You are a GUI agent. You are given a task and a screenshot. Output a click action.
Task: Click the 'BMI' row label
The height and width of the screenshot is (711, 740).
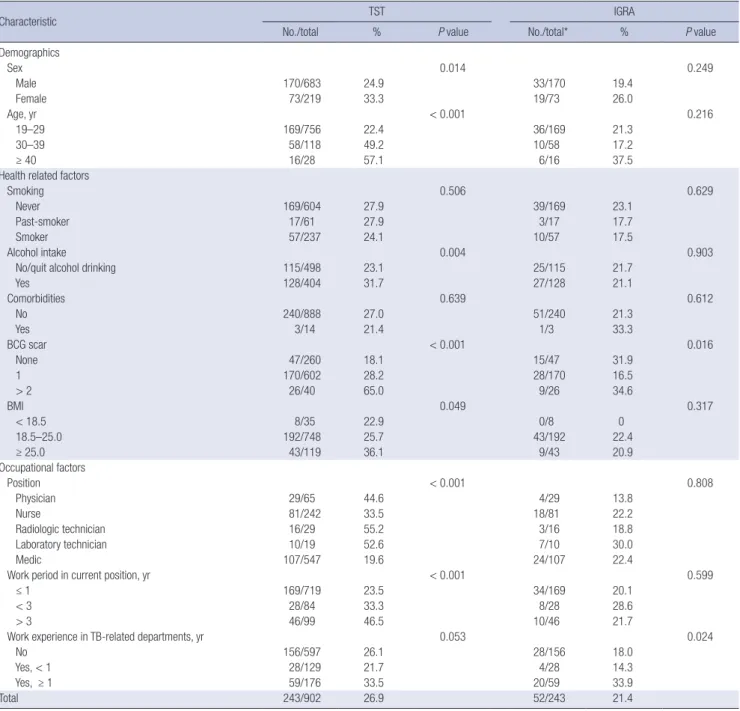point(15,406)
